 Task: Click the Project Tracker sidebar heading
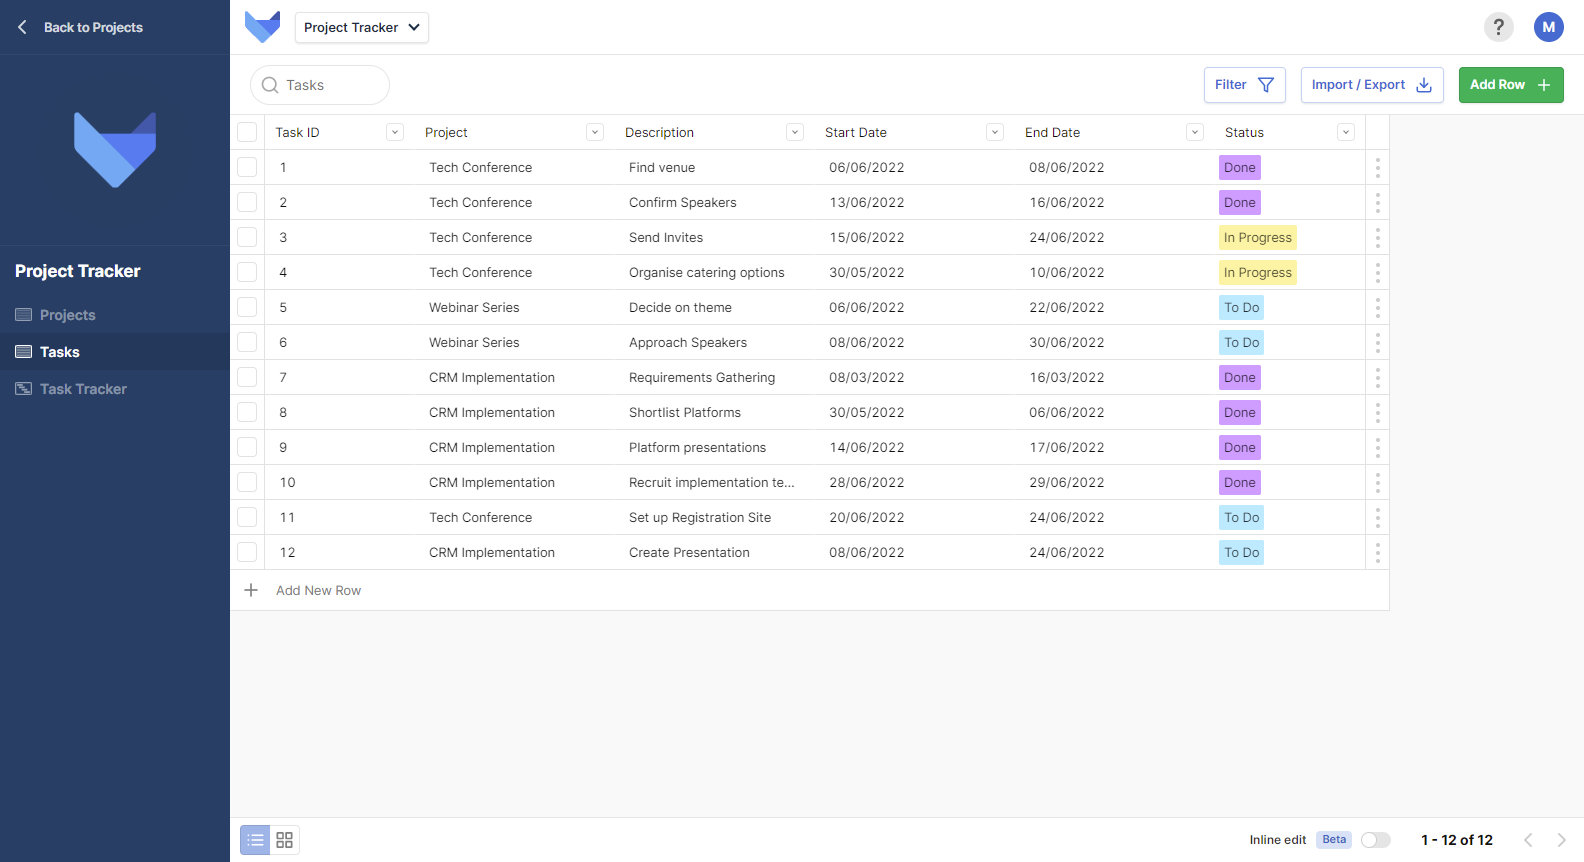coord(78,271)
